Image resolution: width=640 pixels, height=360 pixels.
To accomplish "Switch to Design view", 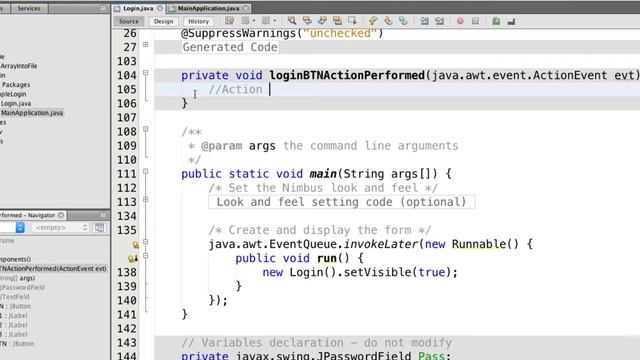I will point(164,21).
